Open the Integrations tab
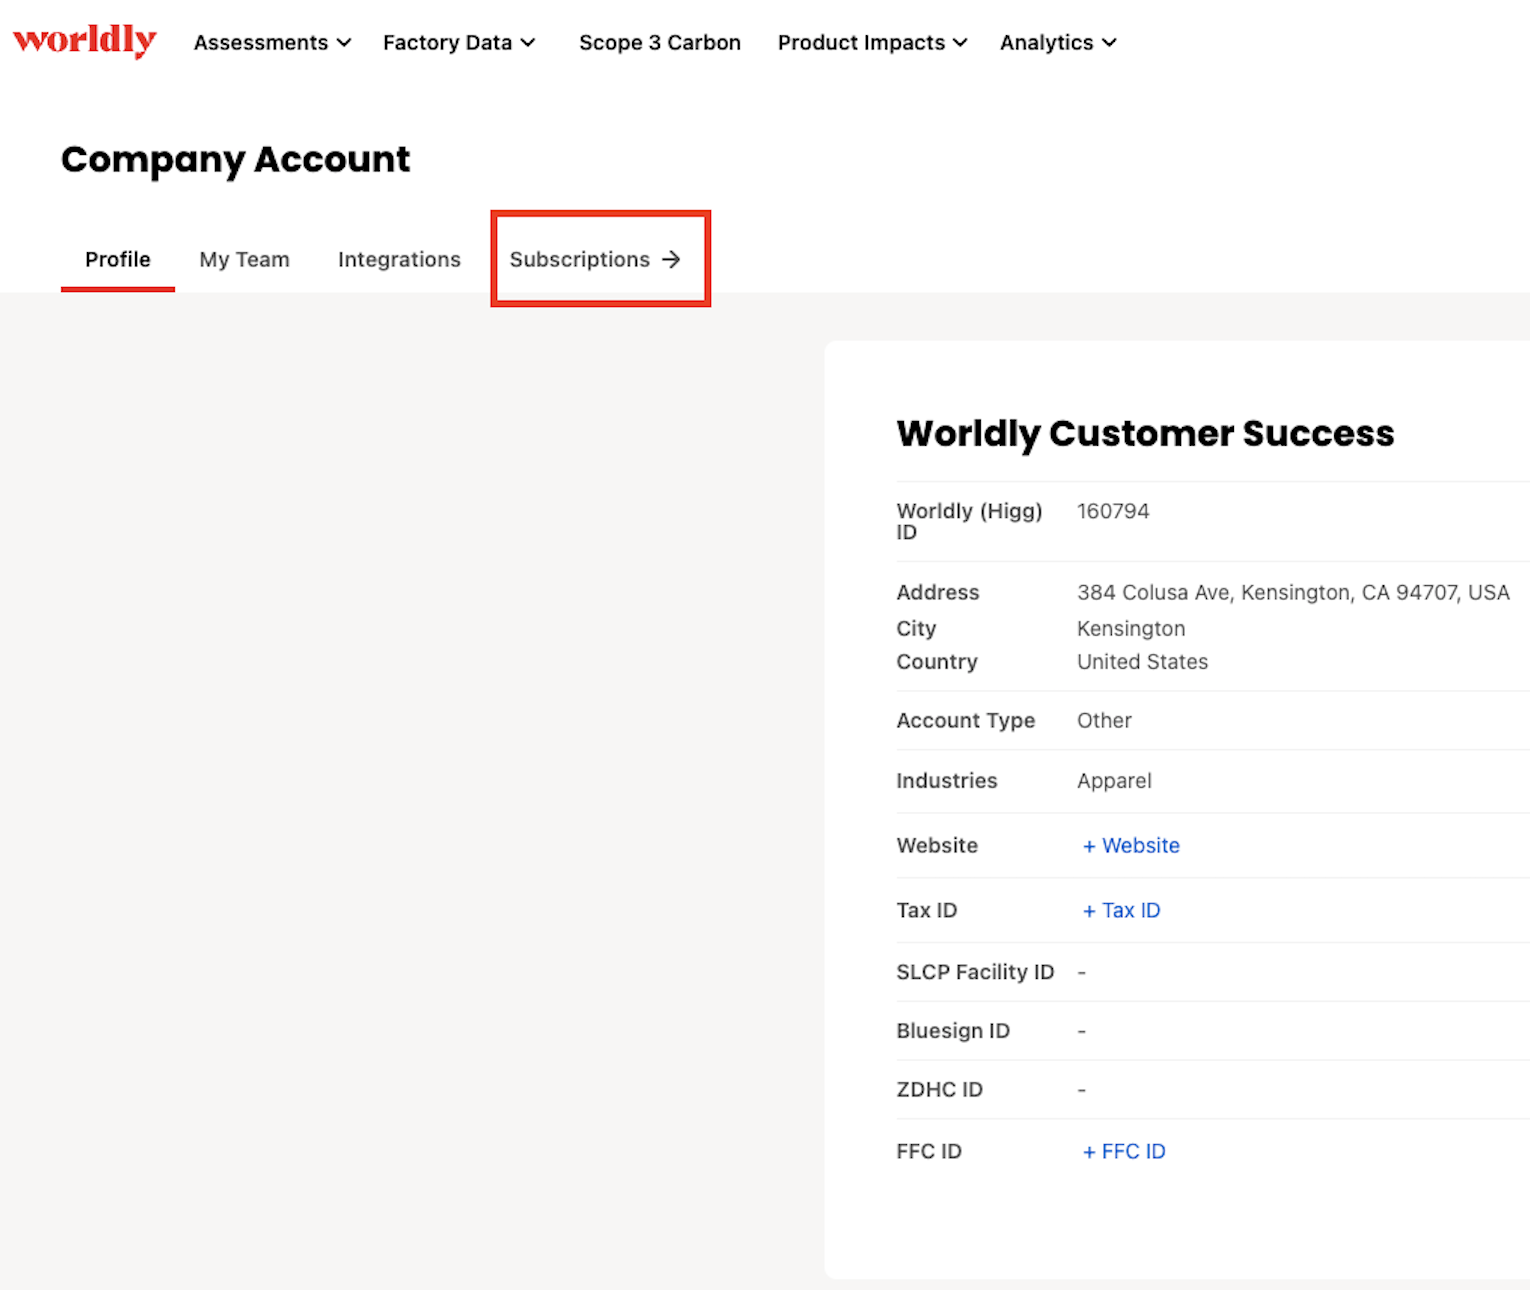 399,259
